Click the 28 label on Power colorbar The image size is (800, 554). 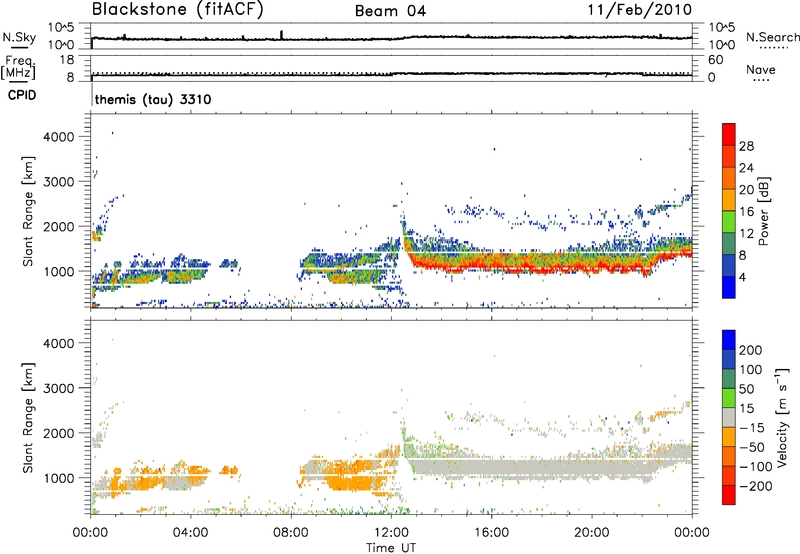746,146
